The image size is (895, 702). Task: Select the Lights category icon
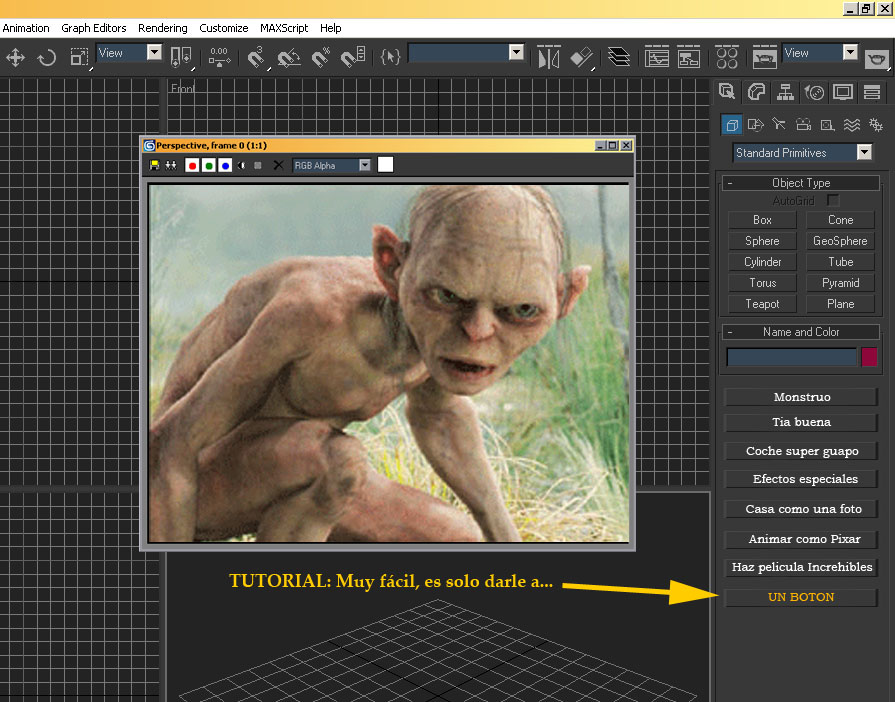[x=779, y=124]
